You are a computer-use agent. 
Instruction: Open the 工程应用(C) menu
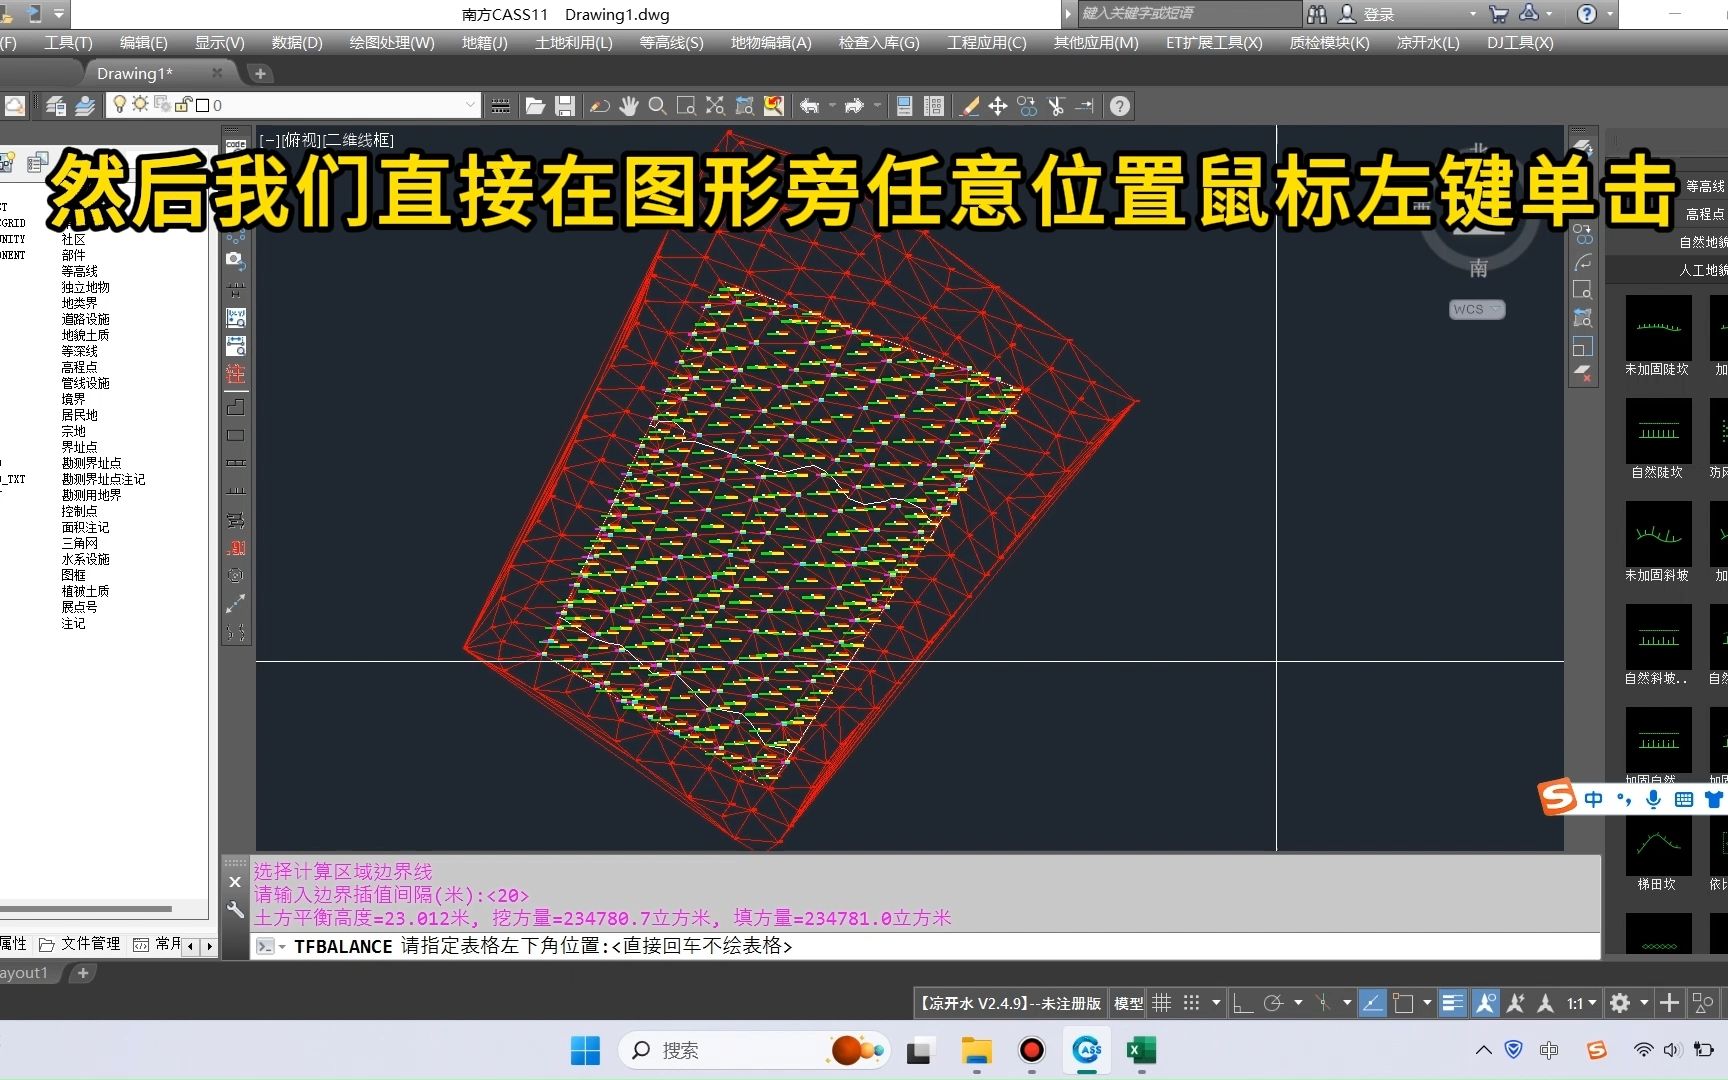[x=987, y=42]
